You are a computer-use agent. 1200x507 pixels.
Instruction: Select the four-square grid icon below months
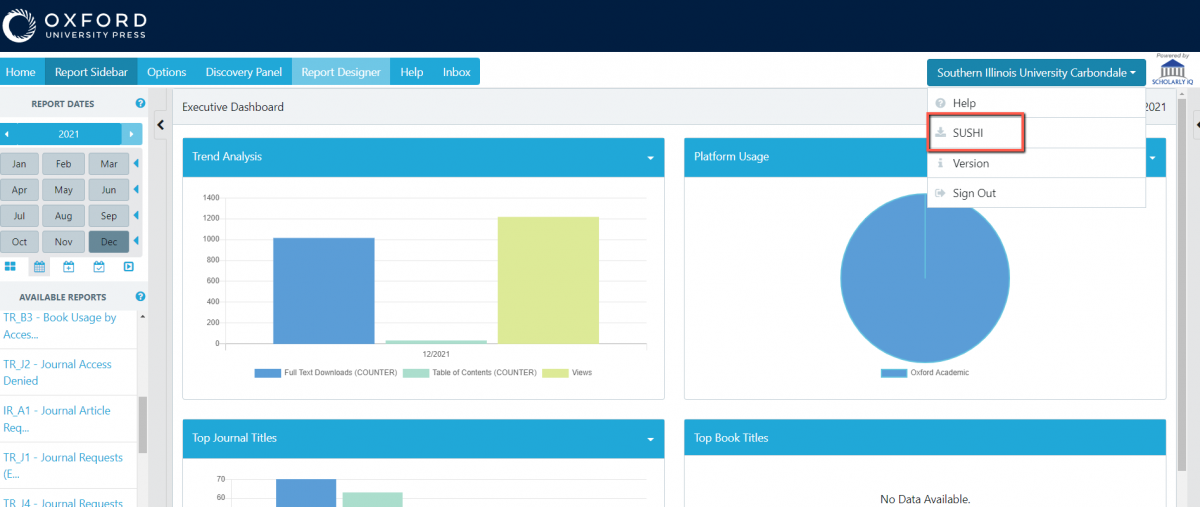[x=10, y=267]
